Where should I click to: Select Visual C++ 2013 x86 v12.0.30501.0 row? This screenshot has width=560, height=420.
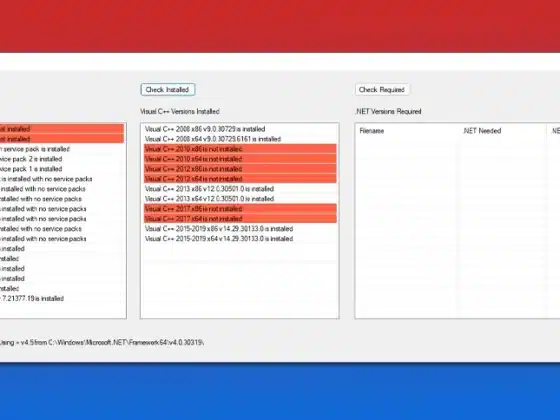click(240, 189)
